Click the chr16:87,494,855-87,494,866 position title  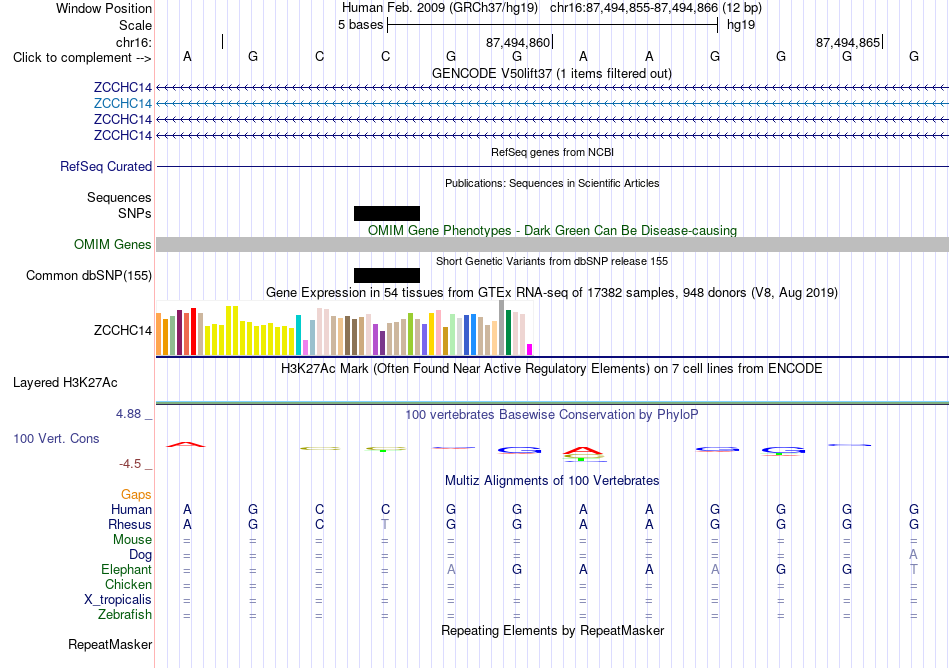click(634, 8)
